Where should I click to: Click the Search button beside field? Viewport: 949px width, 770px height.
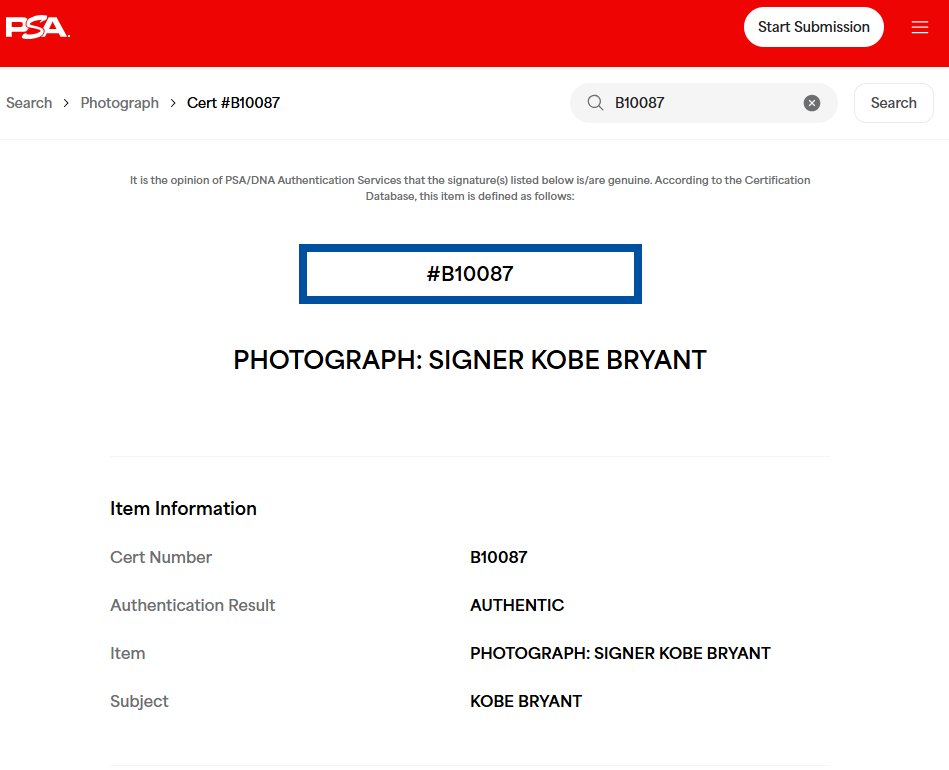tap(893, 103)
